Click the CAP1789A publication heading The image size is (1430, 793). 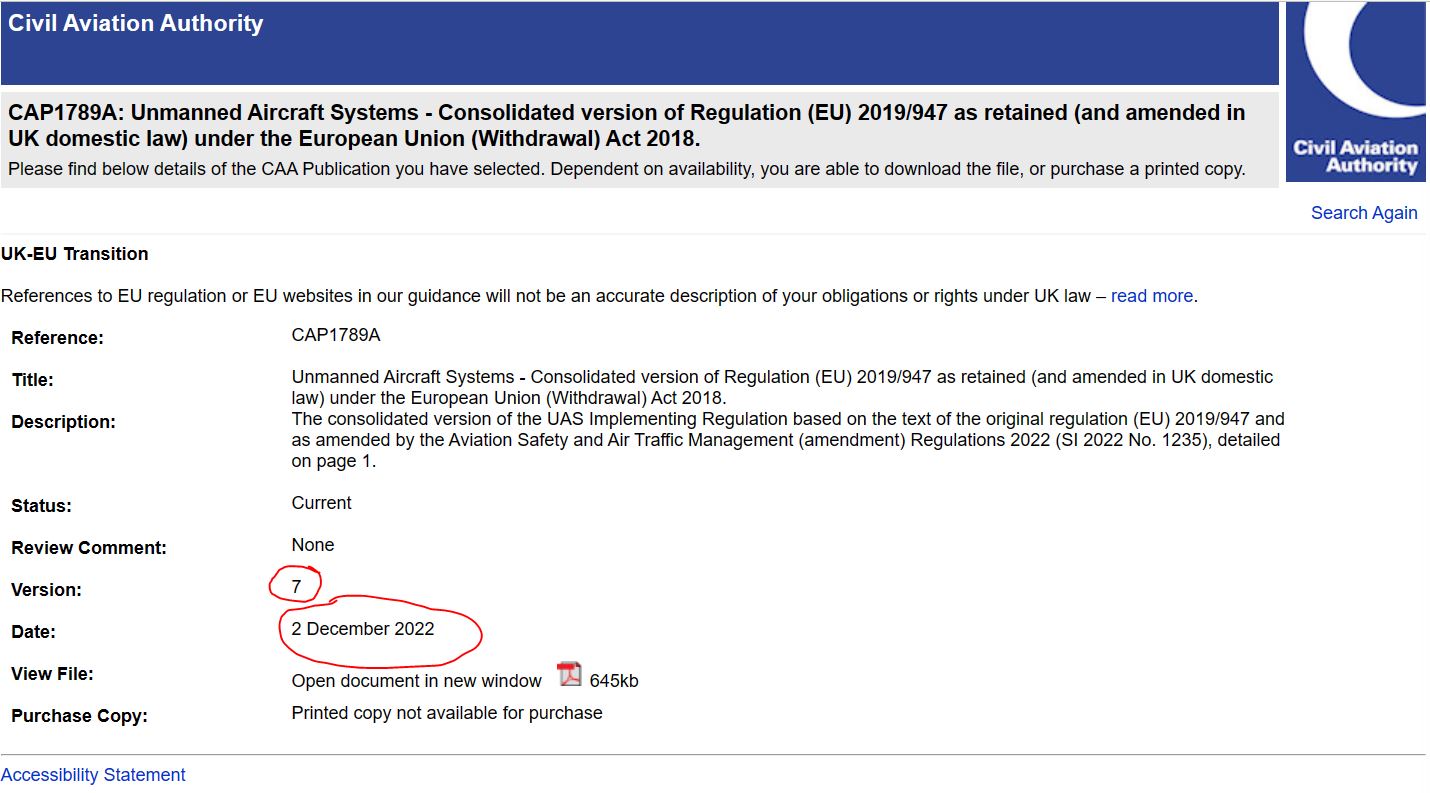pyautogui.click(x=626, y=125)
